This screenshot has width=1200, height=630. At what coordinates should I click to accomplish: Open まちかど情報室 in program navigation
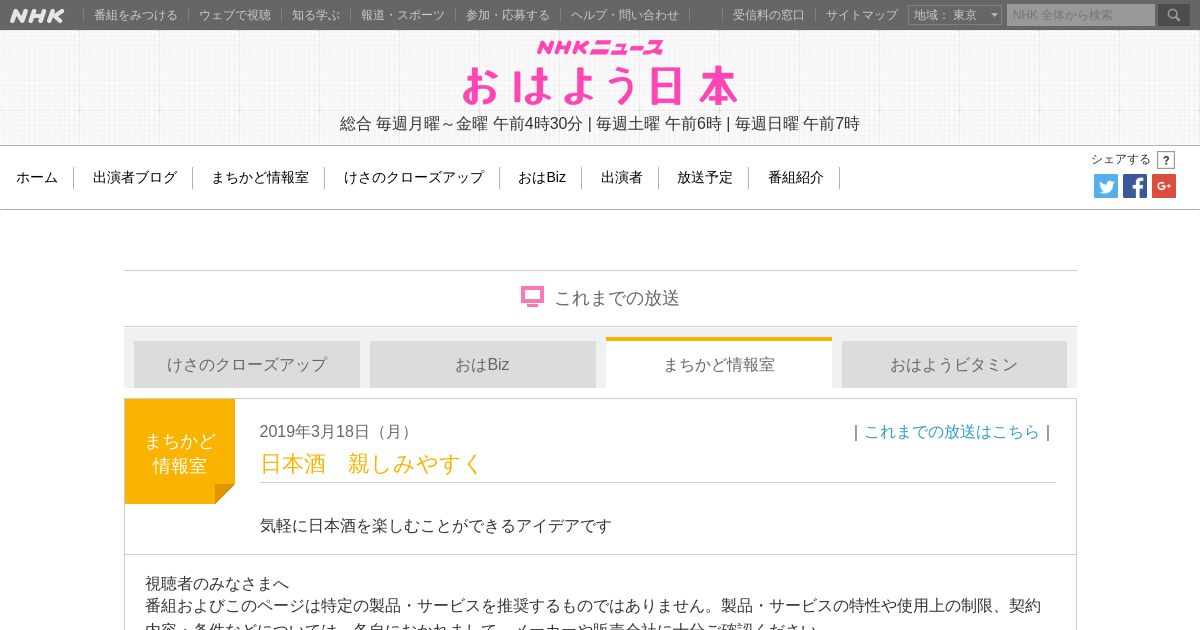click(260, 178)
